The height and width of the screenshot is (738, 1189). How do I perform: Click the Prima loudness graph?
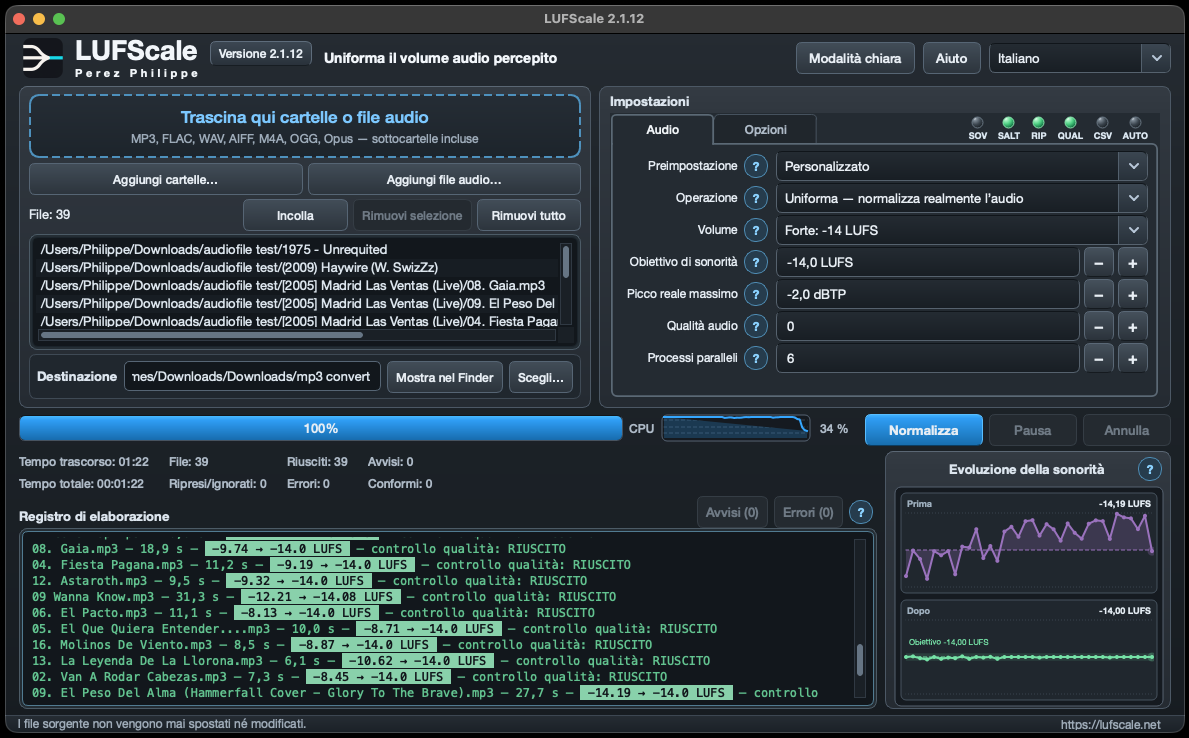1028,542
